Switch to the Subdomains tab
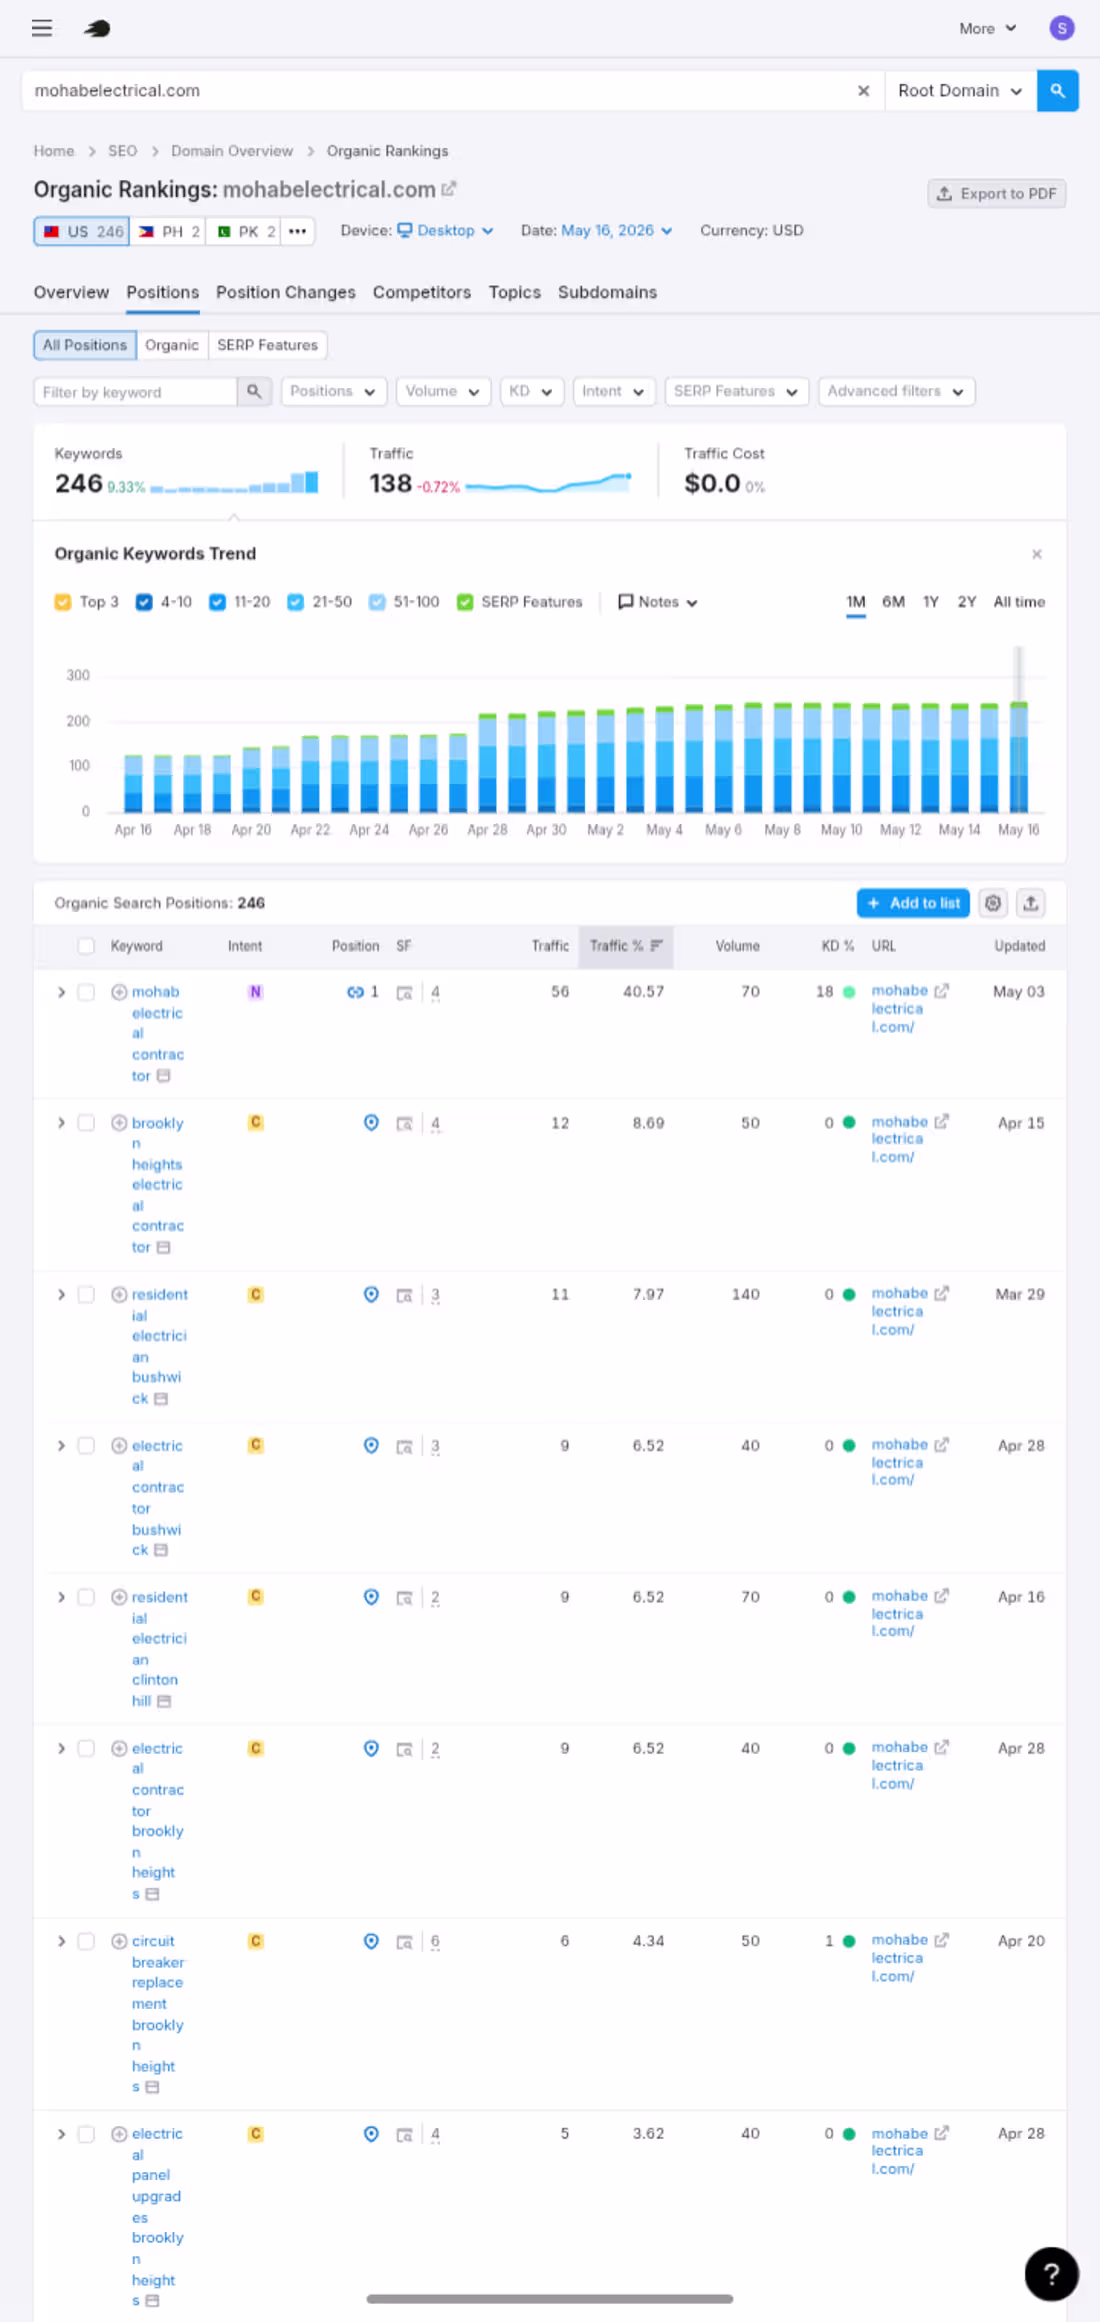The image size is (1100, 2322). [607, 292]
